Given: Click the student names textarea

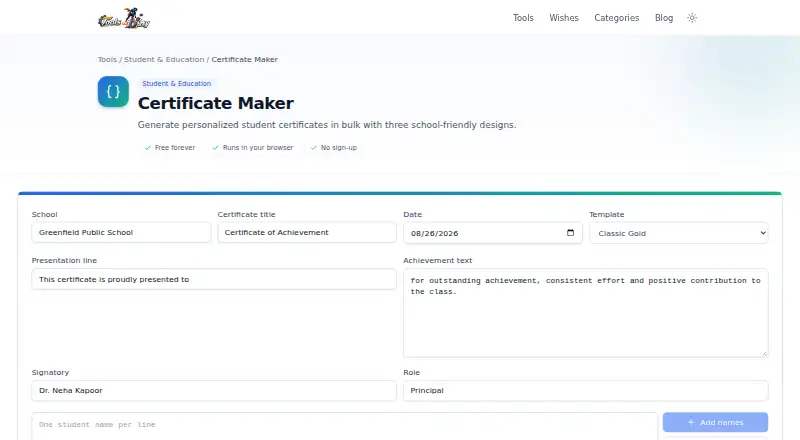Looking at the screenshot, I should (x=344, y=426).
